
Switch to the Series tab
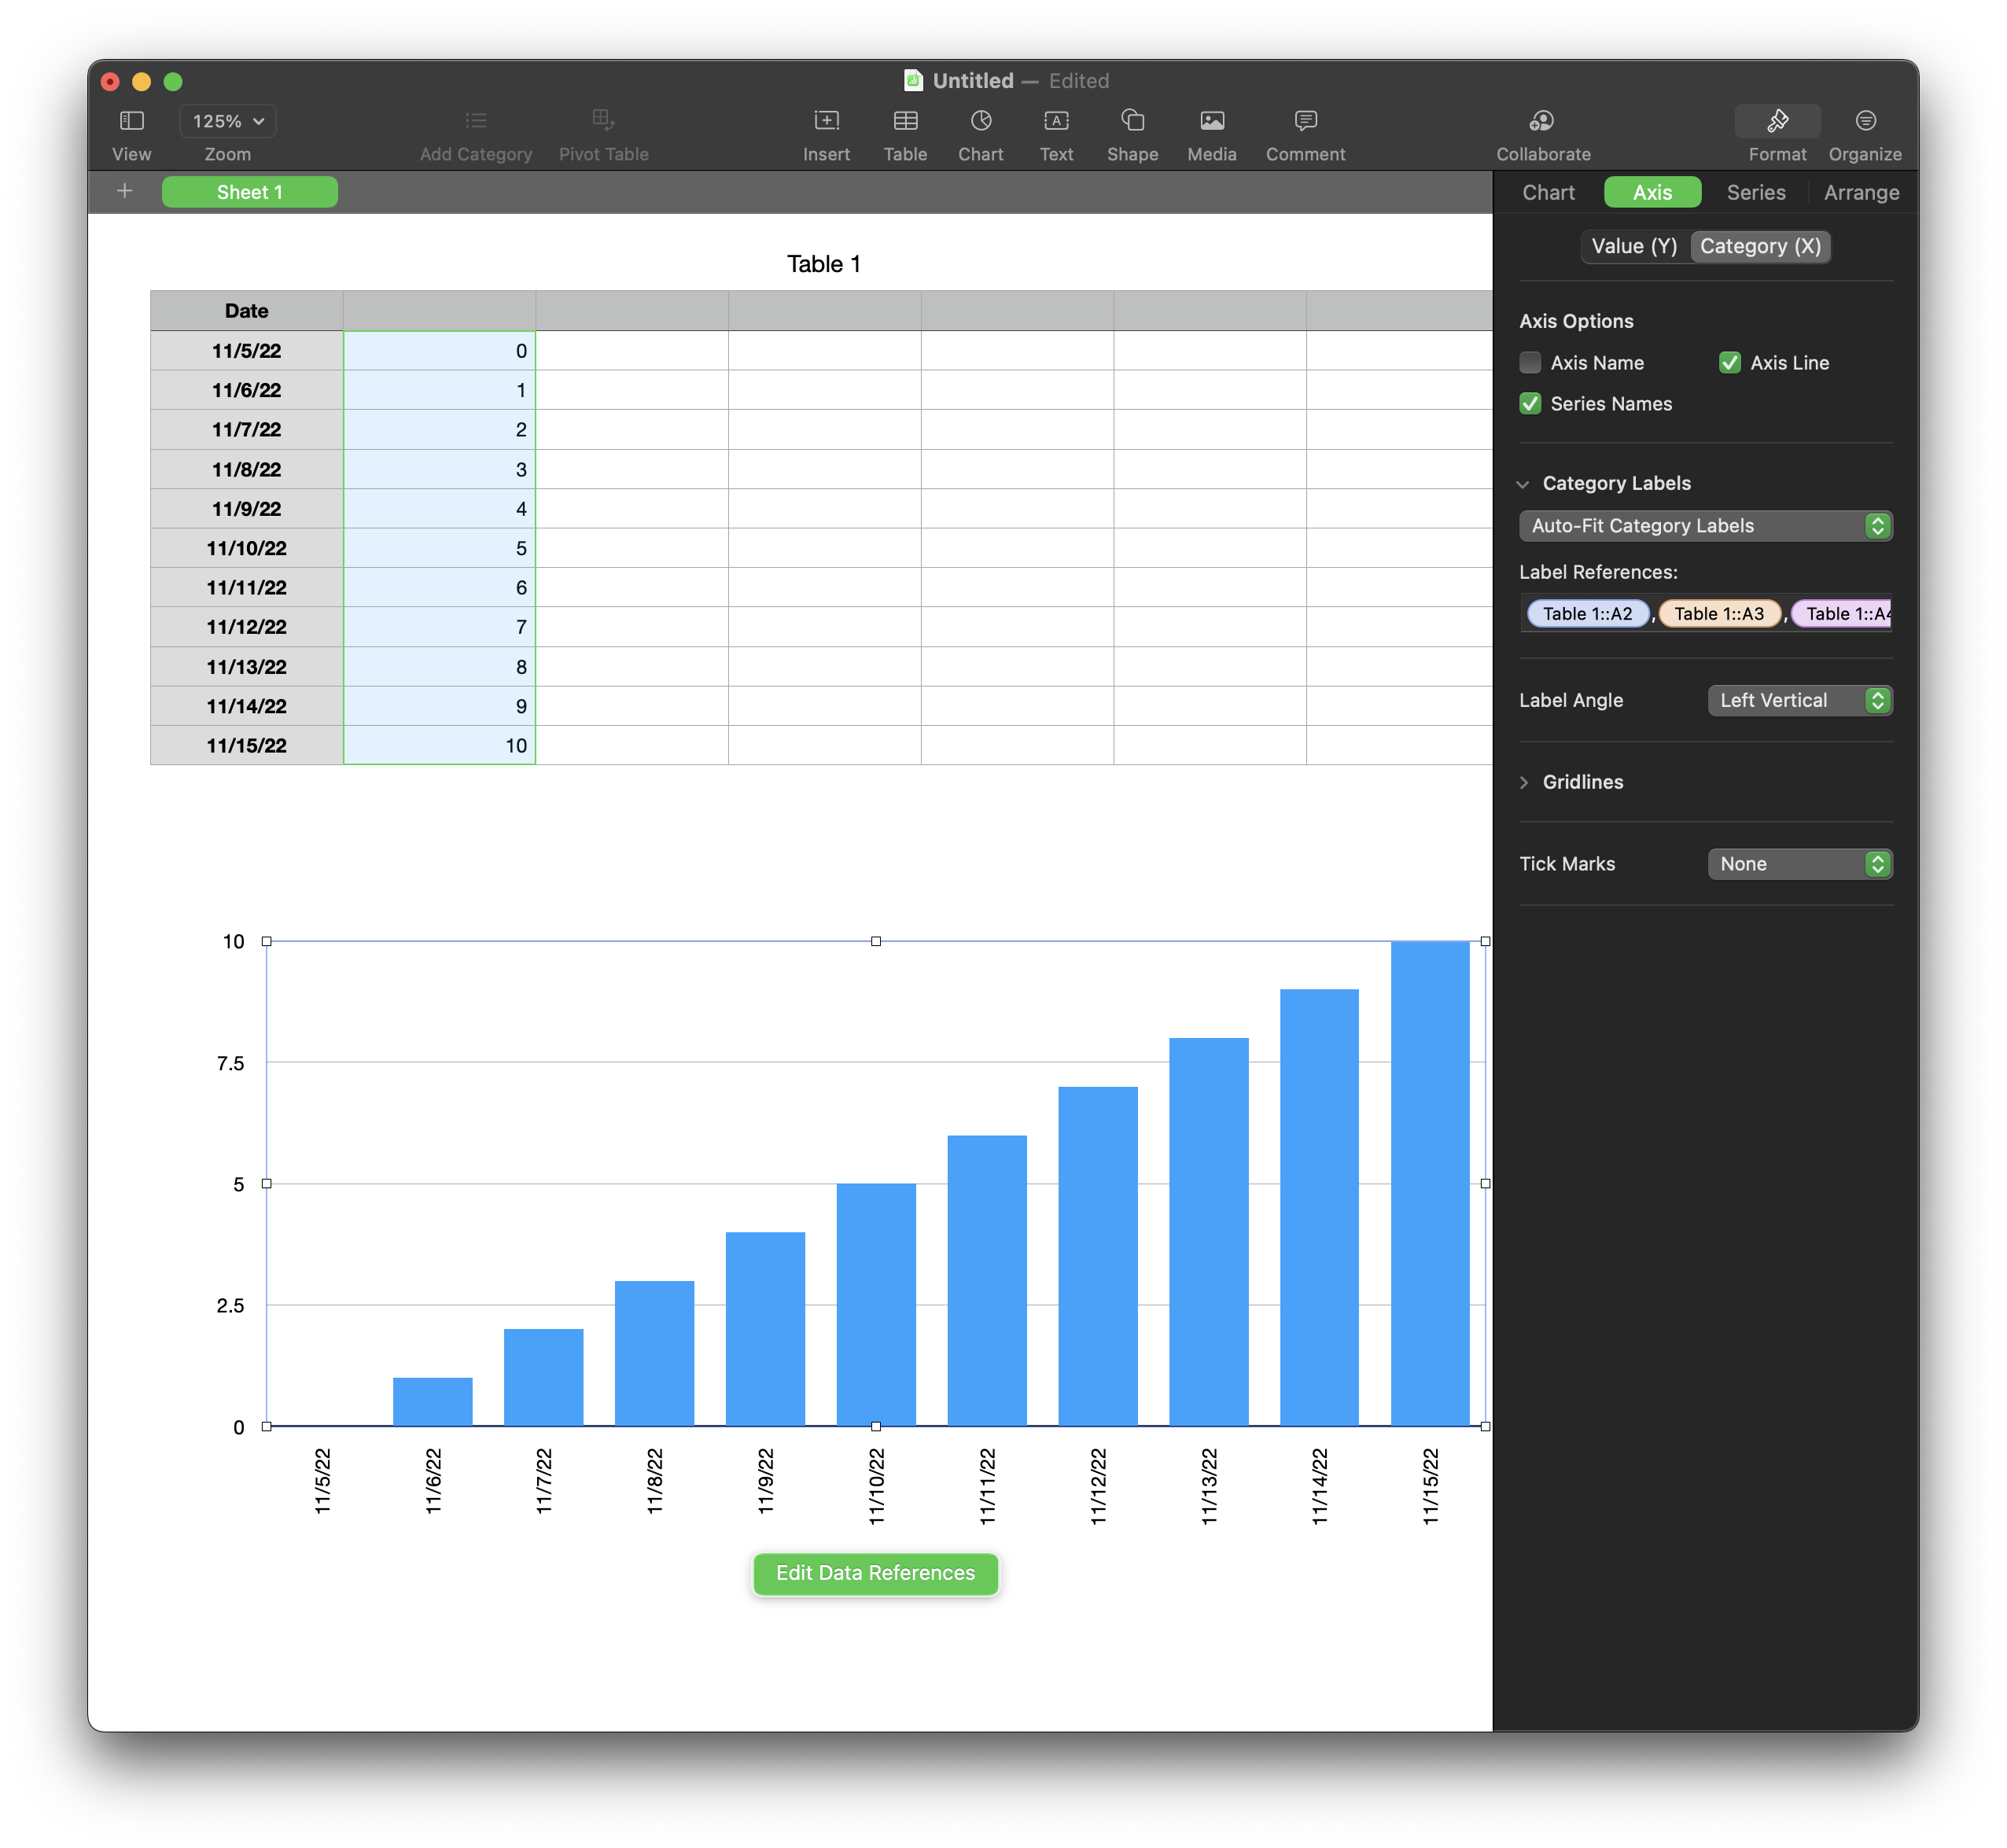tap(1755, 193)
